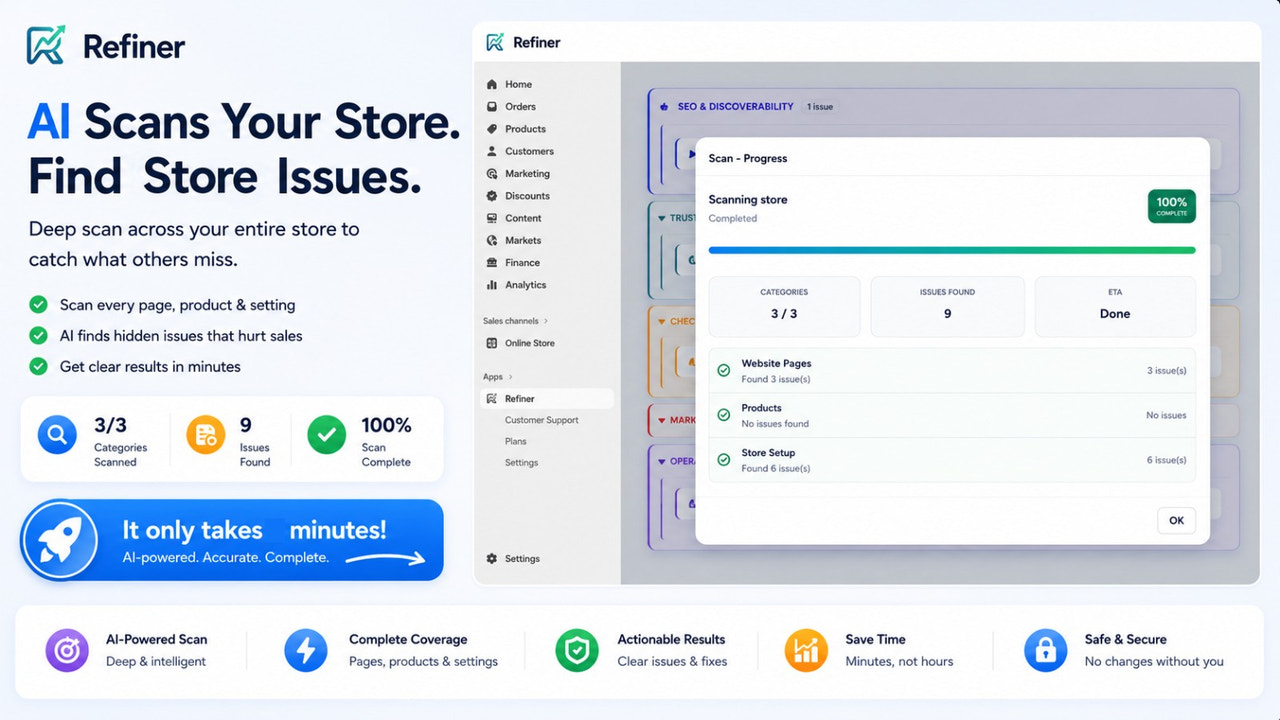Click the rocket icon on the blue banner
The width and height of the screenshot is (1280, 720).
coord(60,541)
